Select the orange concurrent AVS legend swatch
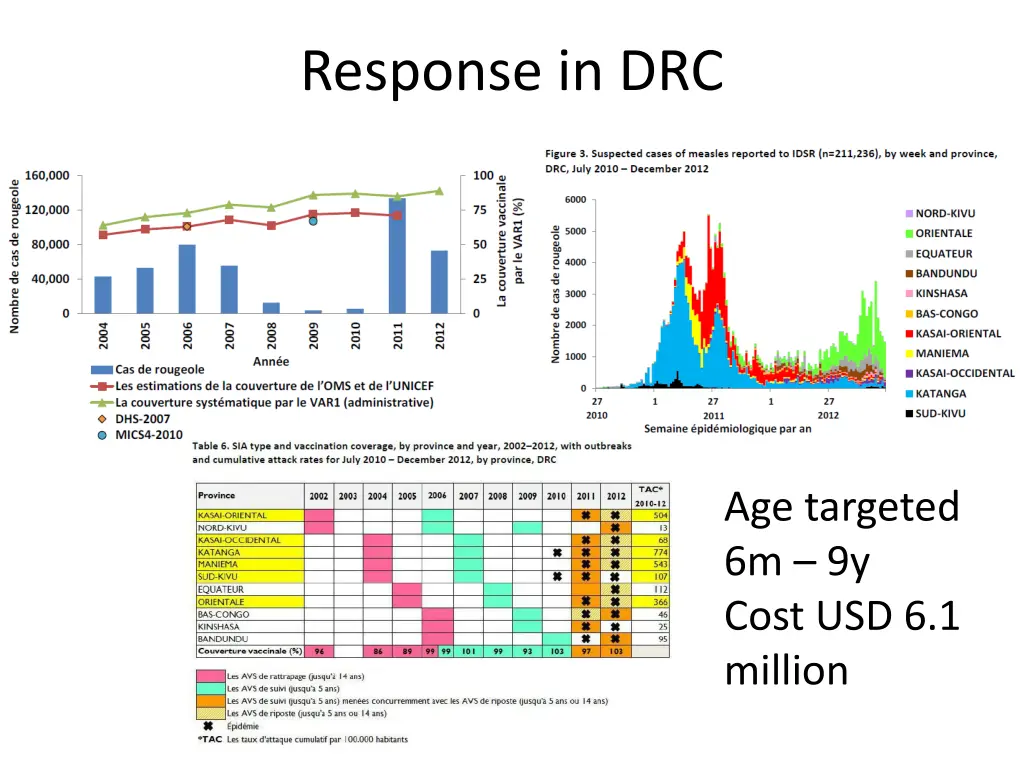 [x=210, y=701]
